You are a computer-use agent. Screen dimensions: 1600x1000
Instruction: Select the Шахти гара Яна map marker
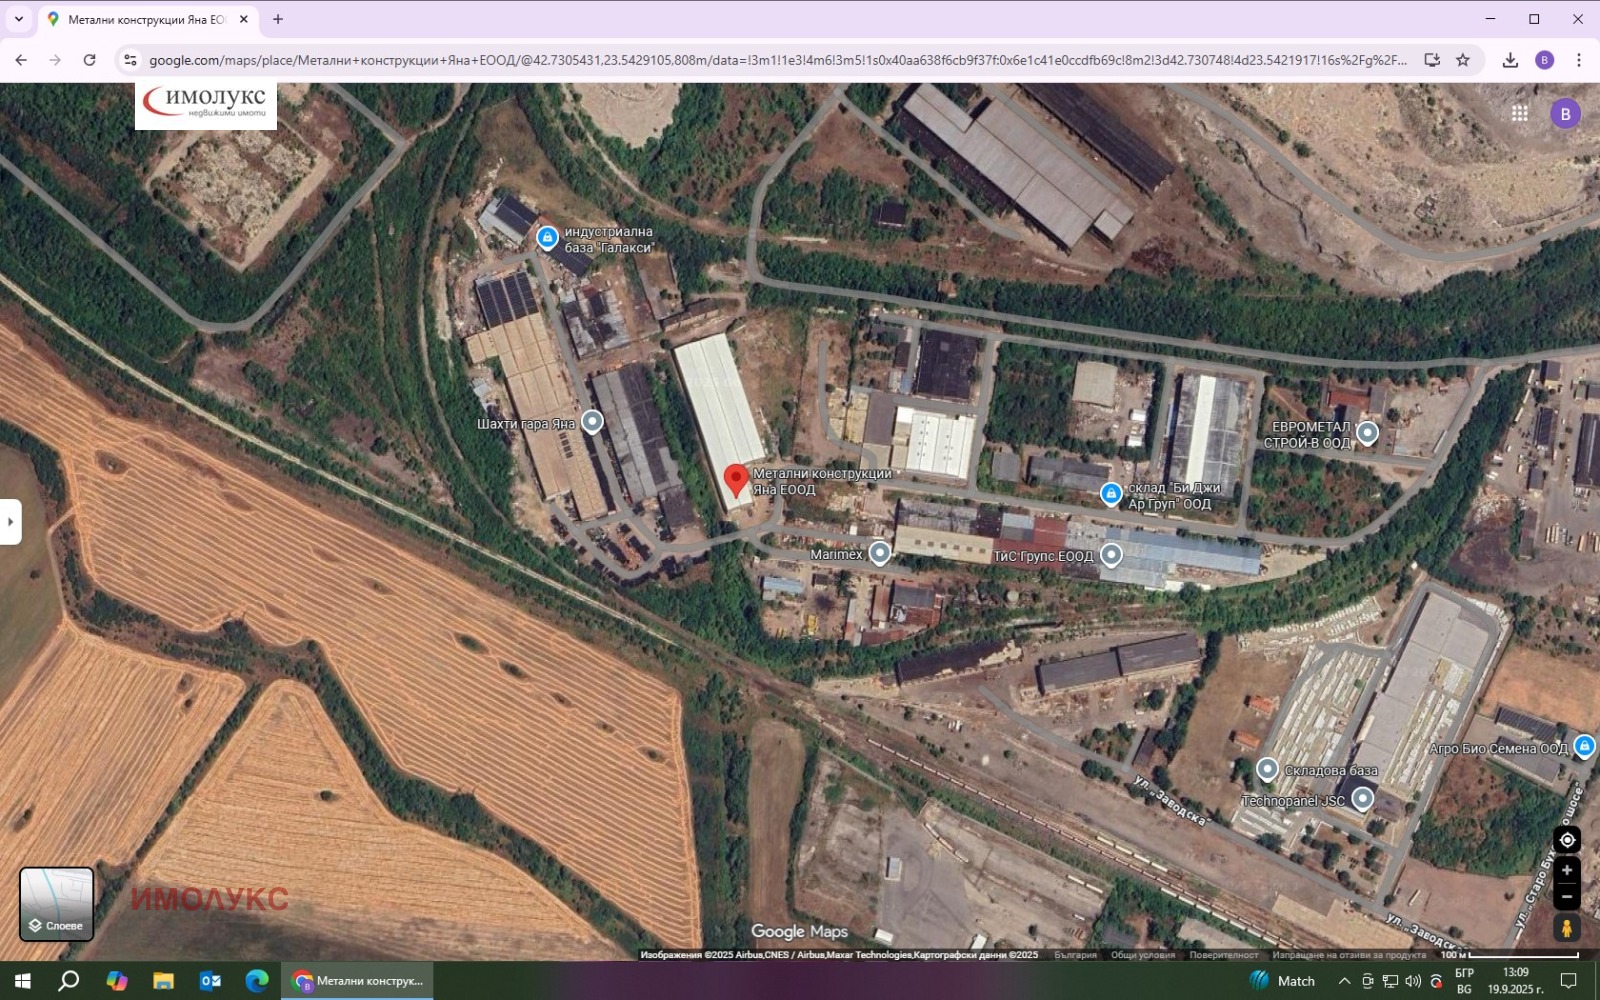pyautogui.click(x=592, y=422)
